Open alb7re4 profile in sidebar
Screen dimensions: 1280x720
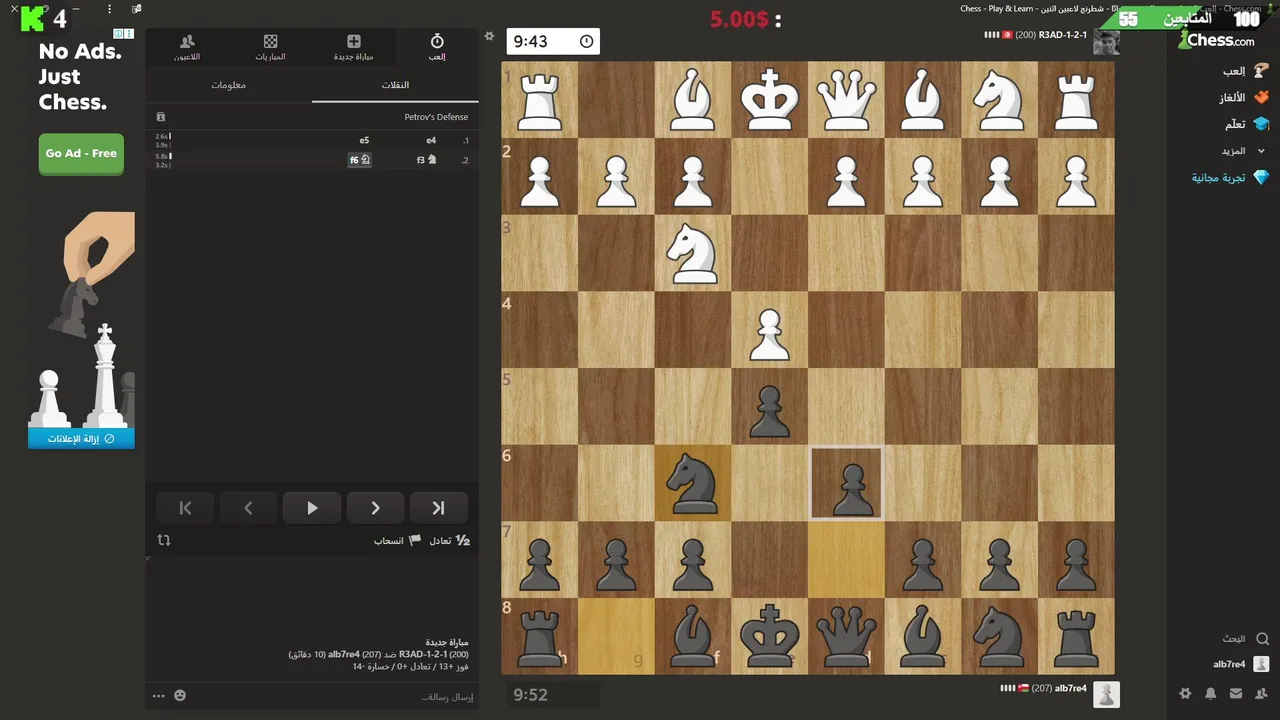pos(1241,664)
